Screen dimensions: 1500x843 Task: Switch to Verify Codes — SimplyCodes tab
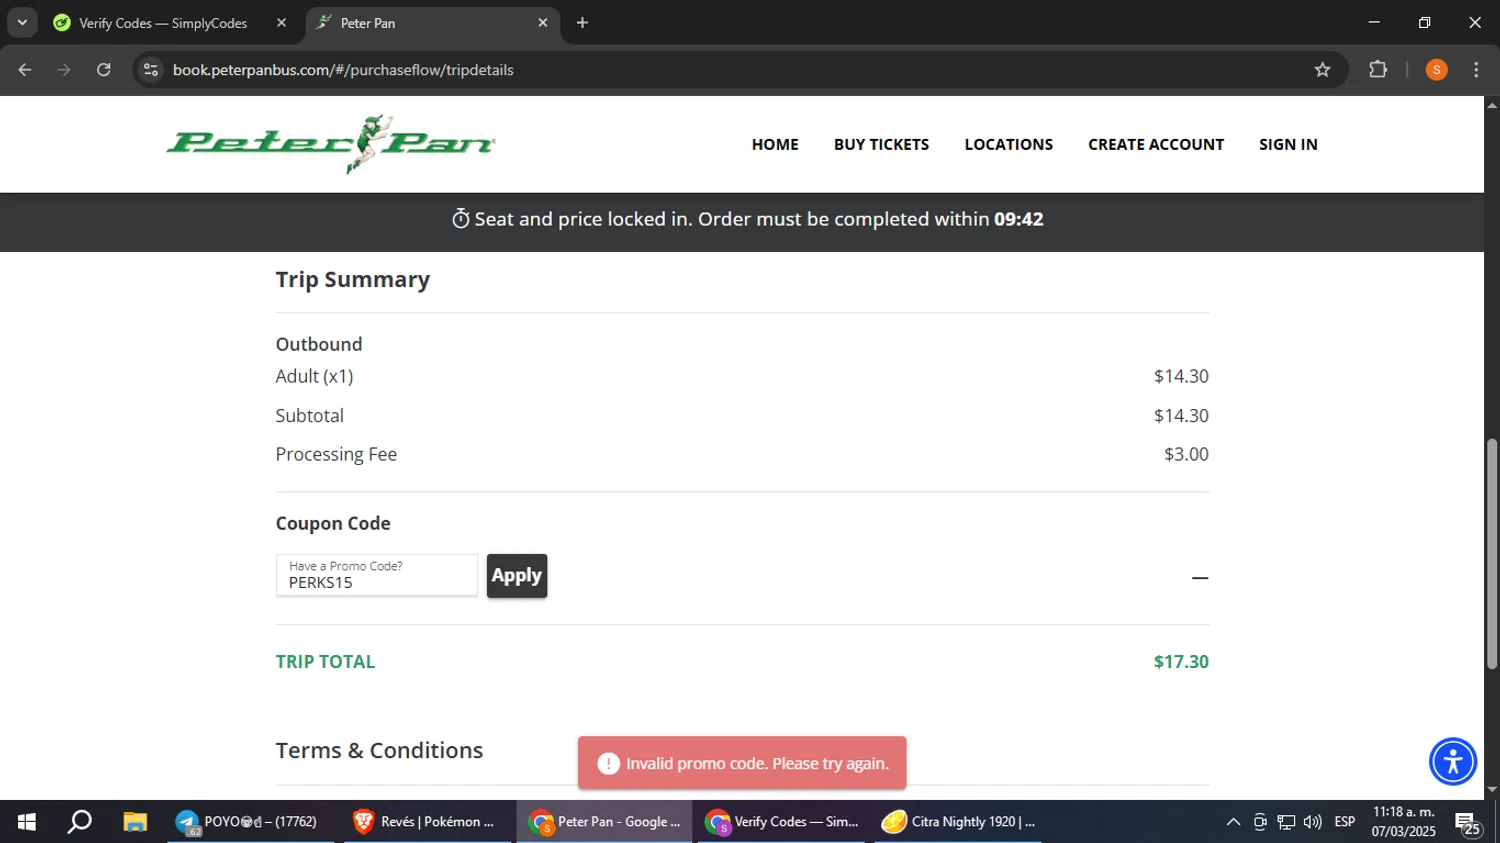tap(163, 23)
